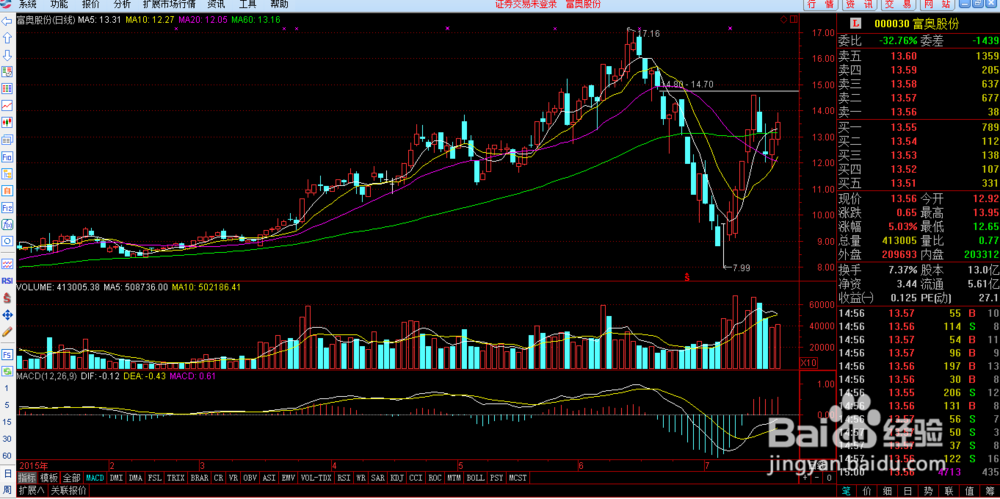
Task: Click the green refresh icon in sidebar
Action: [7, 371]
